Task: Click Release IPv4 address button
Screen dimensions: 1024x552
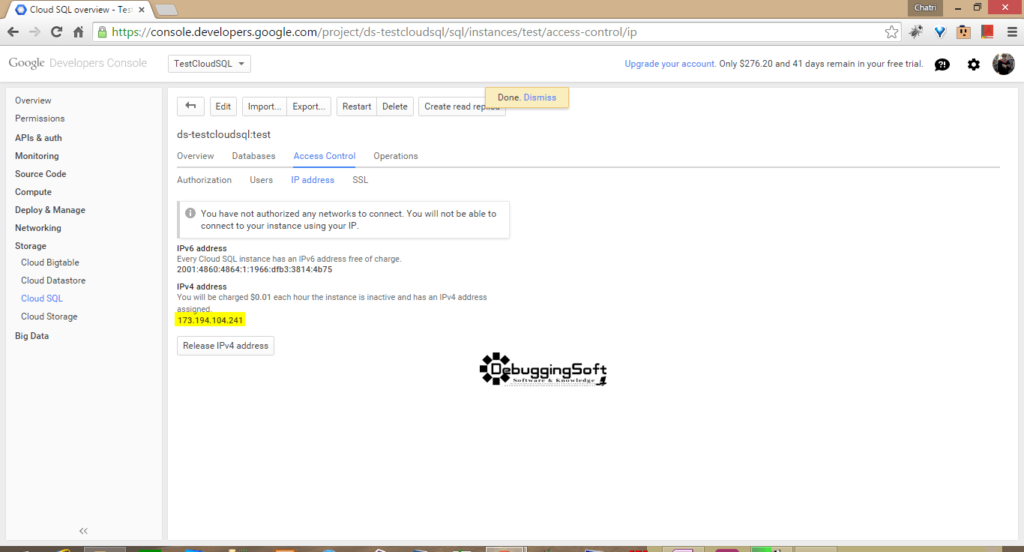Action: click(x=225, y=346)
